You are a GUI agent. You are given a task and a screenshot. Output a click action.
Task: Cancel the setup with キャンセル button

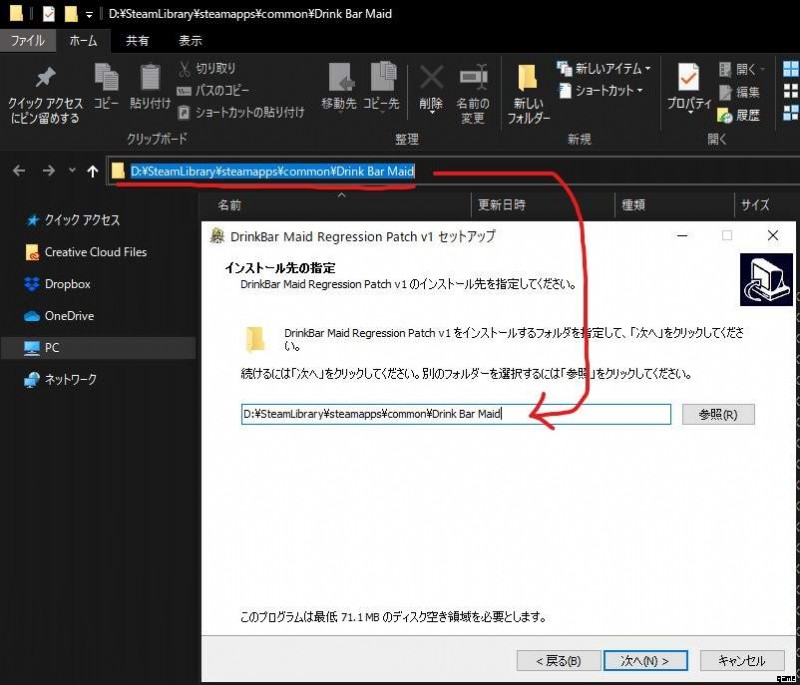[x=741, y=660]
